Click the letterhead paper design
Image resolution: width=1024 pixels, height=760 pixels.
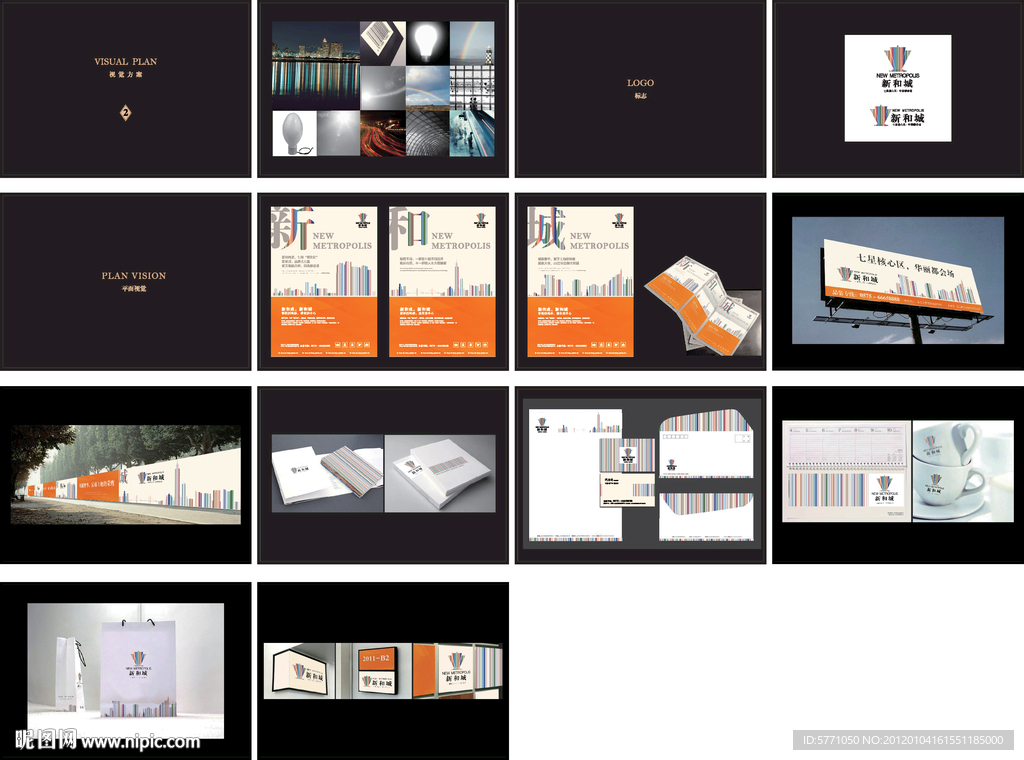point(575,475)
